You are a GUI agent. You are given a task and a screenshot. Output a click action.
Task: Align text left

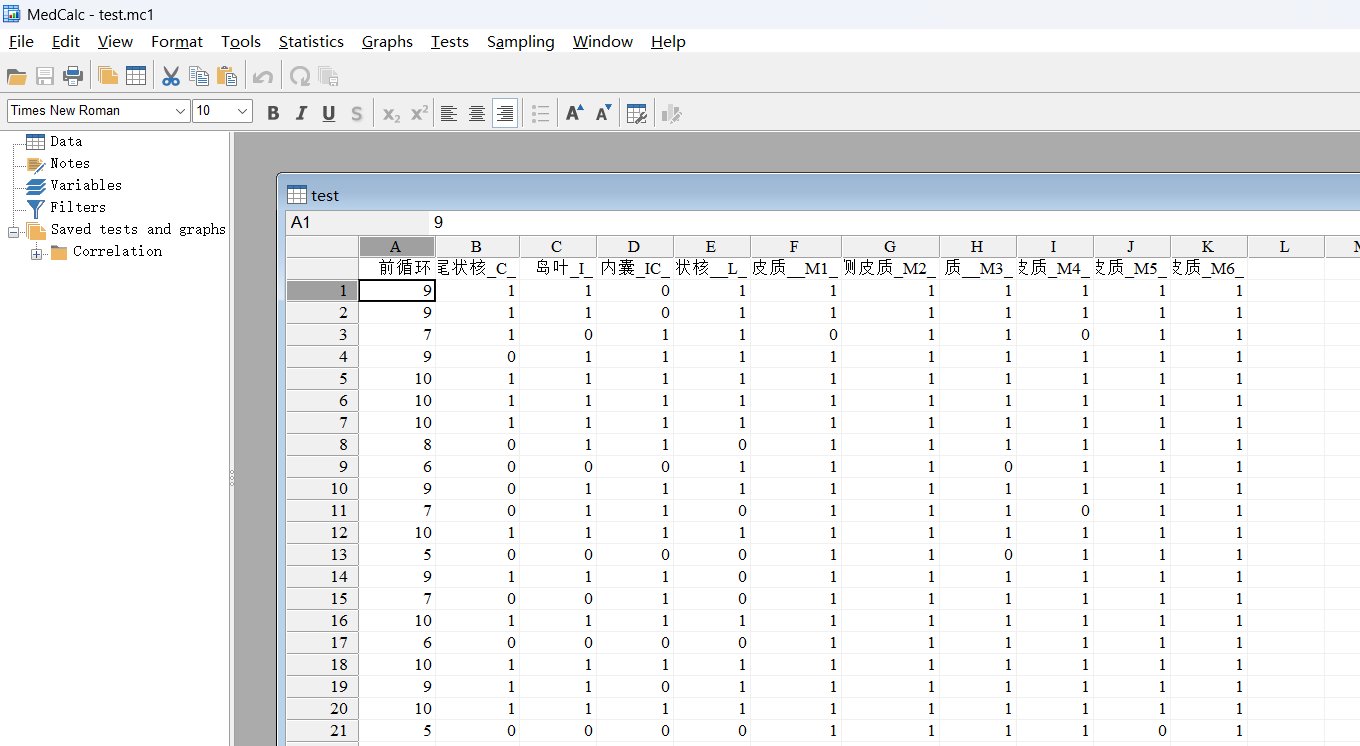[449, 114]
